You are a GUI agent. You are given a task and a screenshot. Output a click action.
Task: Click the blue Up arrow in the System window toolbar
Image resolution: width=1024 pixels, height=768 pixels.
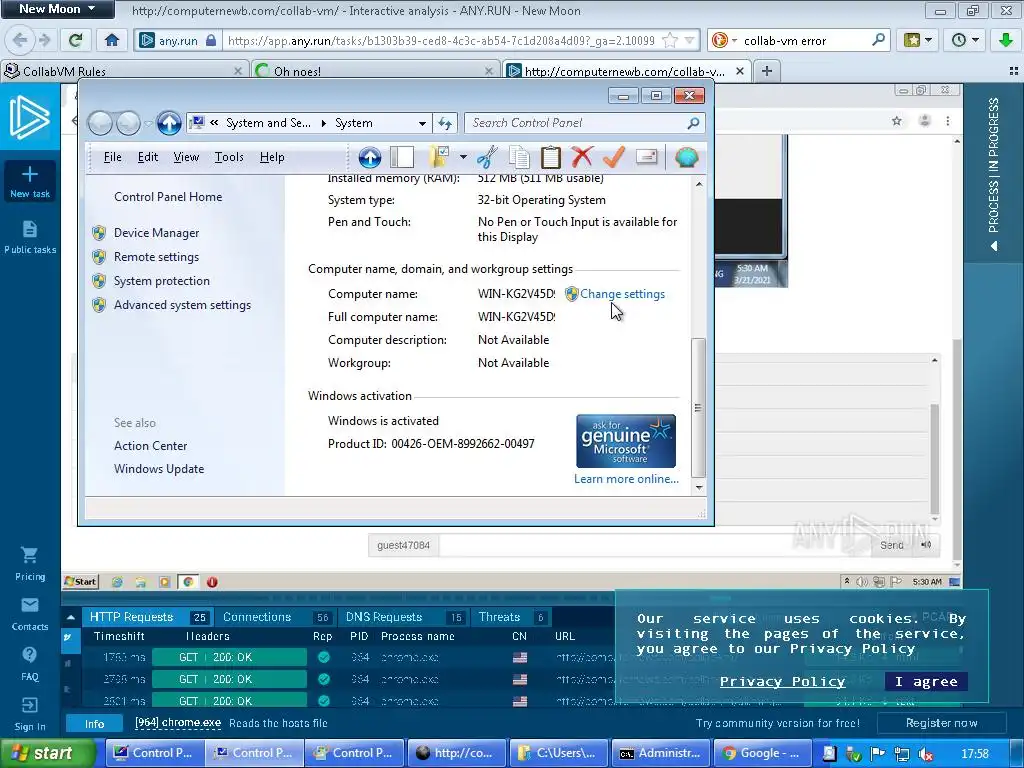pos(370,157)
